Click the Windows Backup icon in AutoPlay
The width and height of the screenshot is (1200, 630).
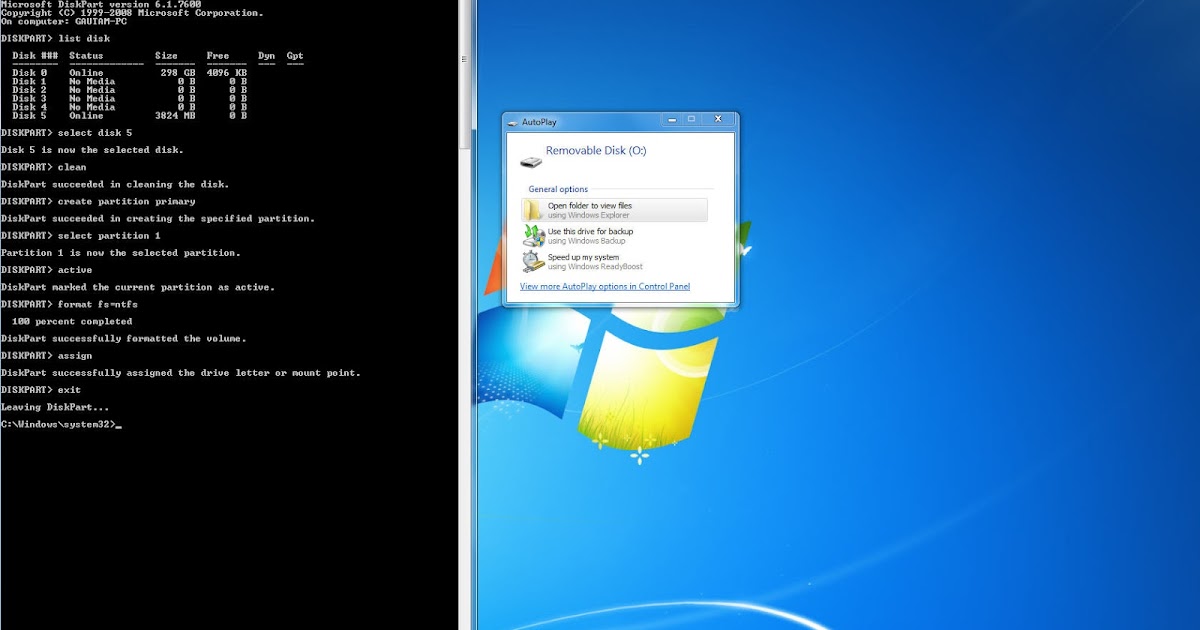[x=533, y=236]
